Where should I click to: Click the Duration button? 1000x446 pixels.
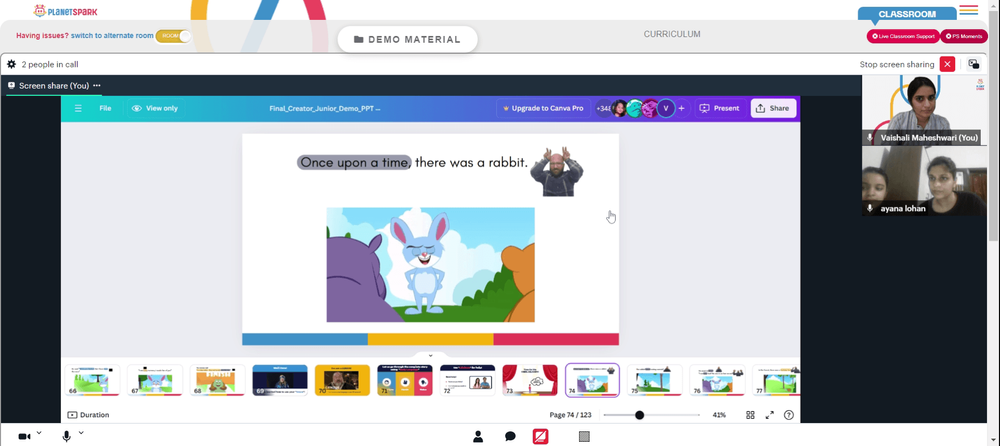[x=88, y=415]
